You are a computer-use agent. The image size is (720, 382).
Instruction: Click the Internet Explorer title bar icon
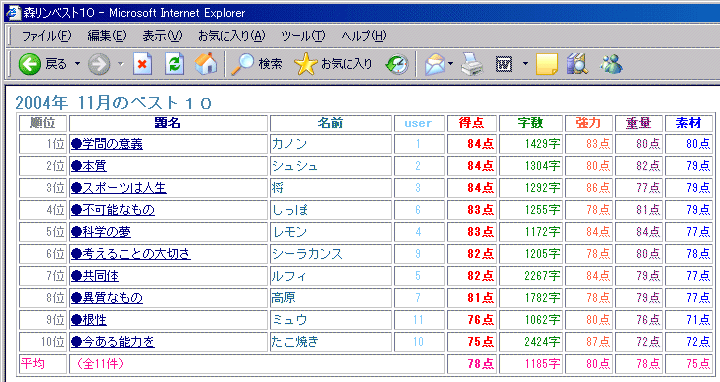click(x=13, y=12)
